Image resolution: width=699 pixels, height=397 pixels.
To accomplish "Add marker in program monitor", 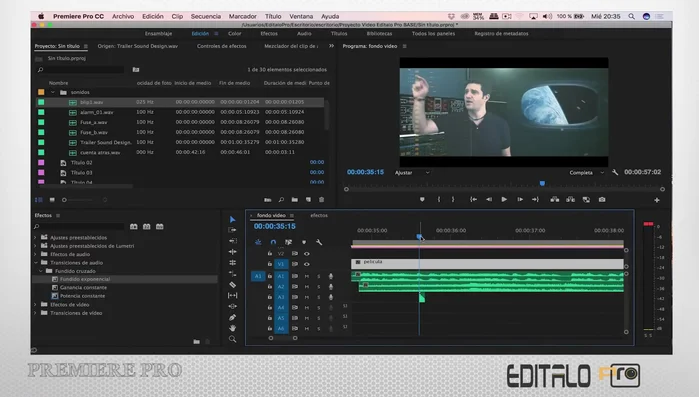I will [x=422, y=200].
